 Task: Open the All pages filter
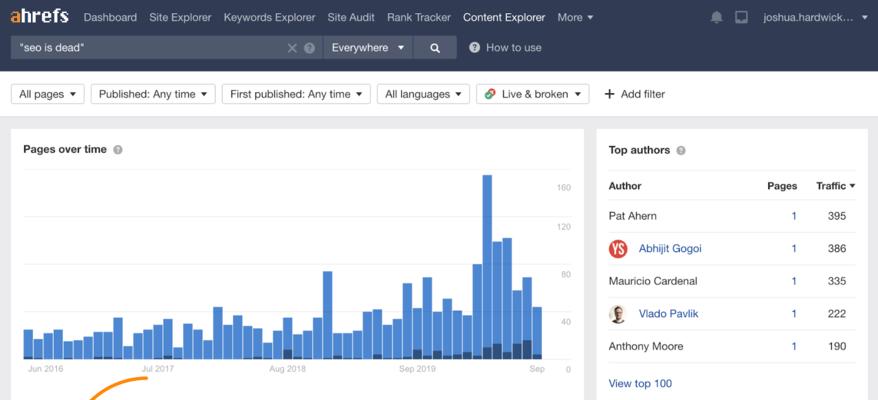click(48, 94)
